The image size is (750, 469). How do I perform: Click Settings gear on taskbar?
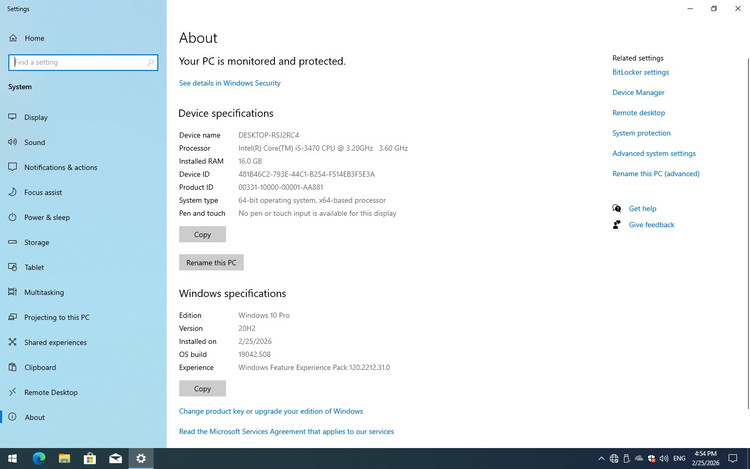coord(141,458)
